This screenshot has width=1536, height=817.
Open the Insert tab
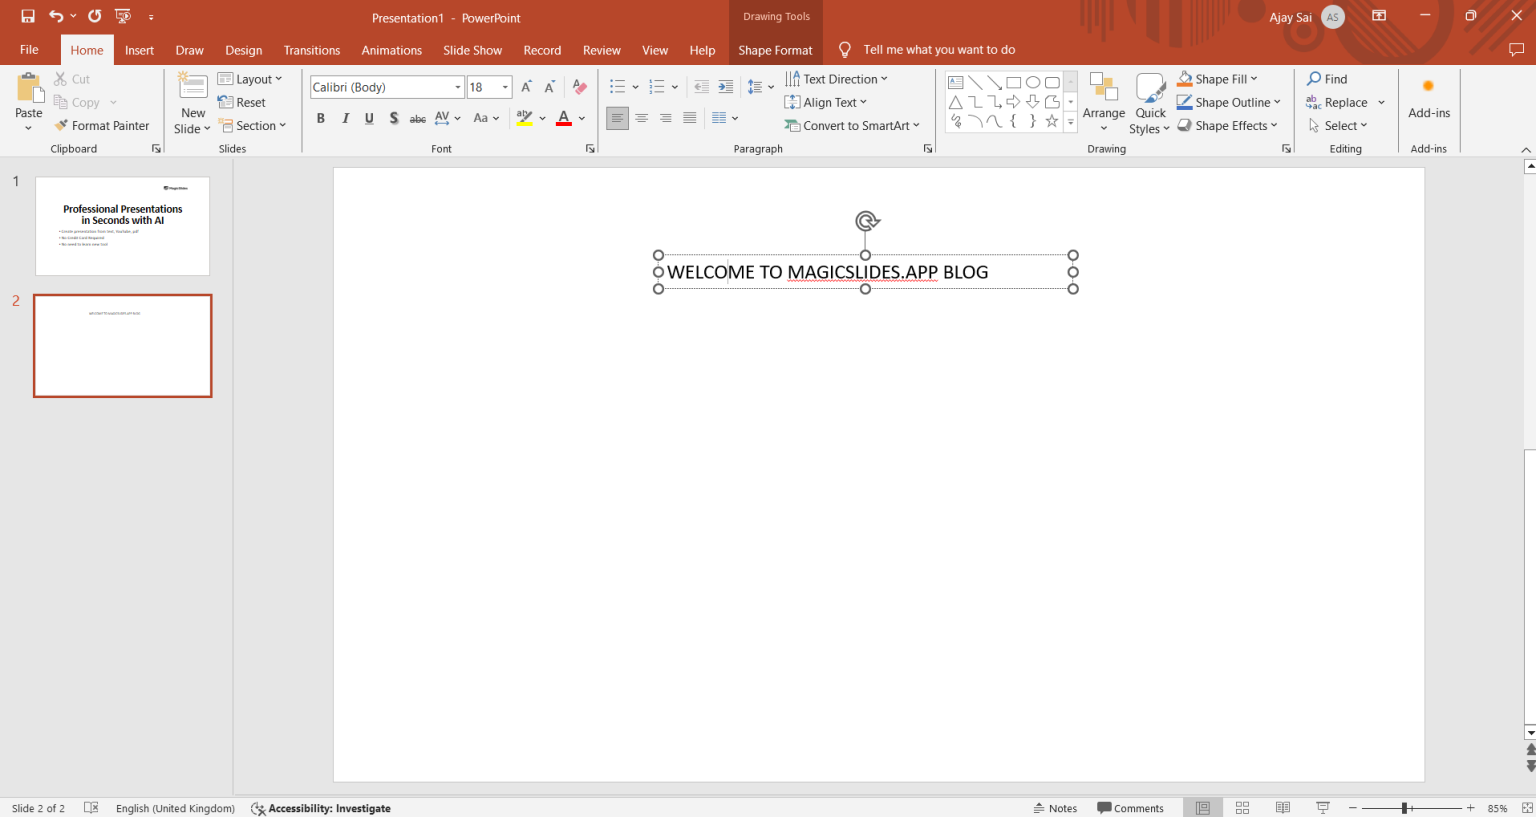[139, 50]
